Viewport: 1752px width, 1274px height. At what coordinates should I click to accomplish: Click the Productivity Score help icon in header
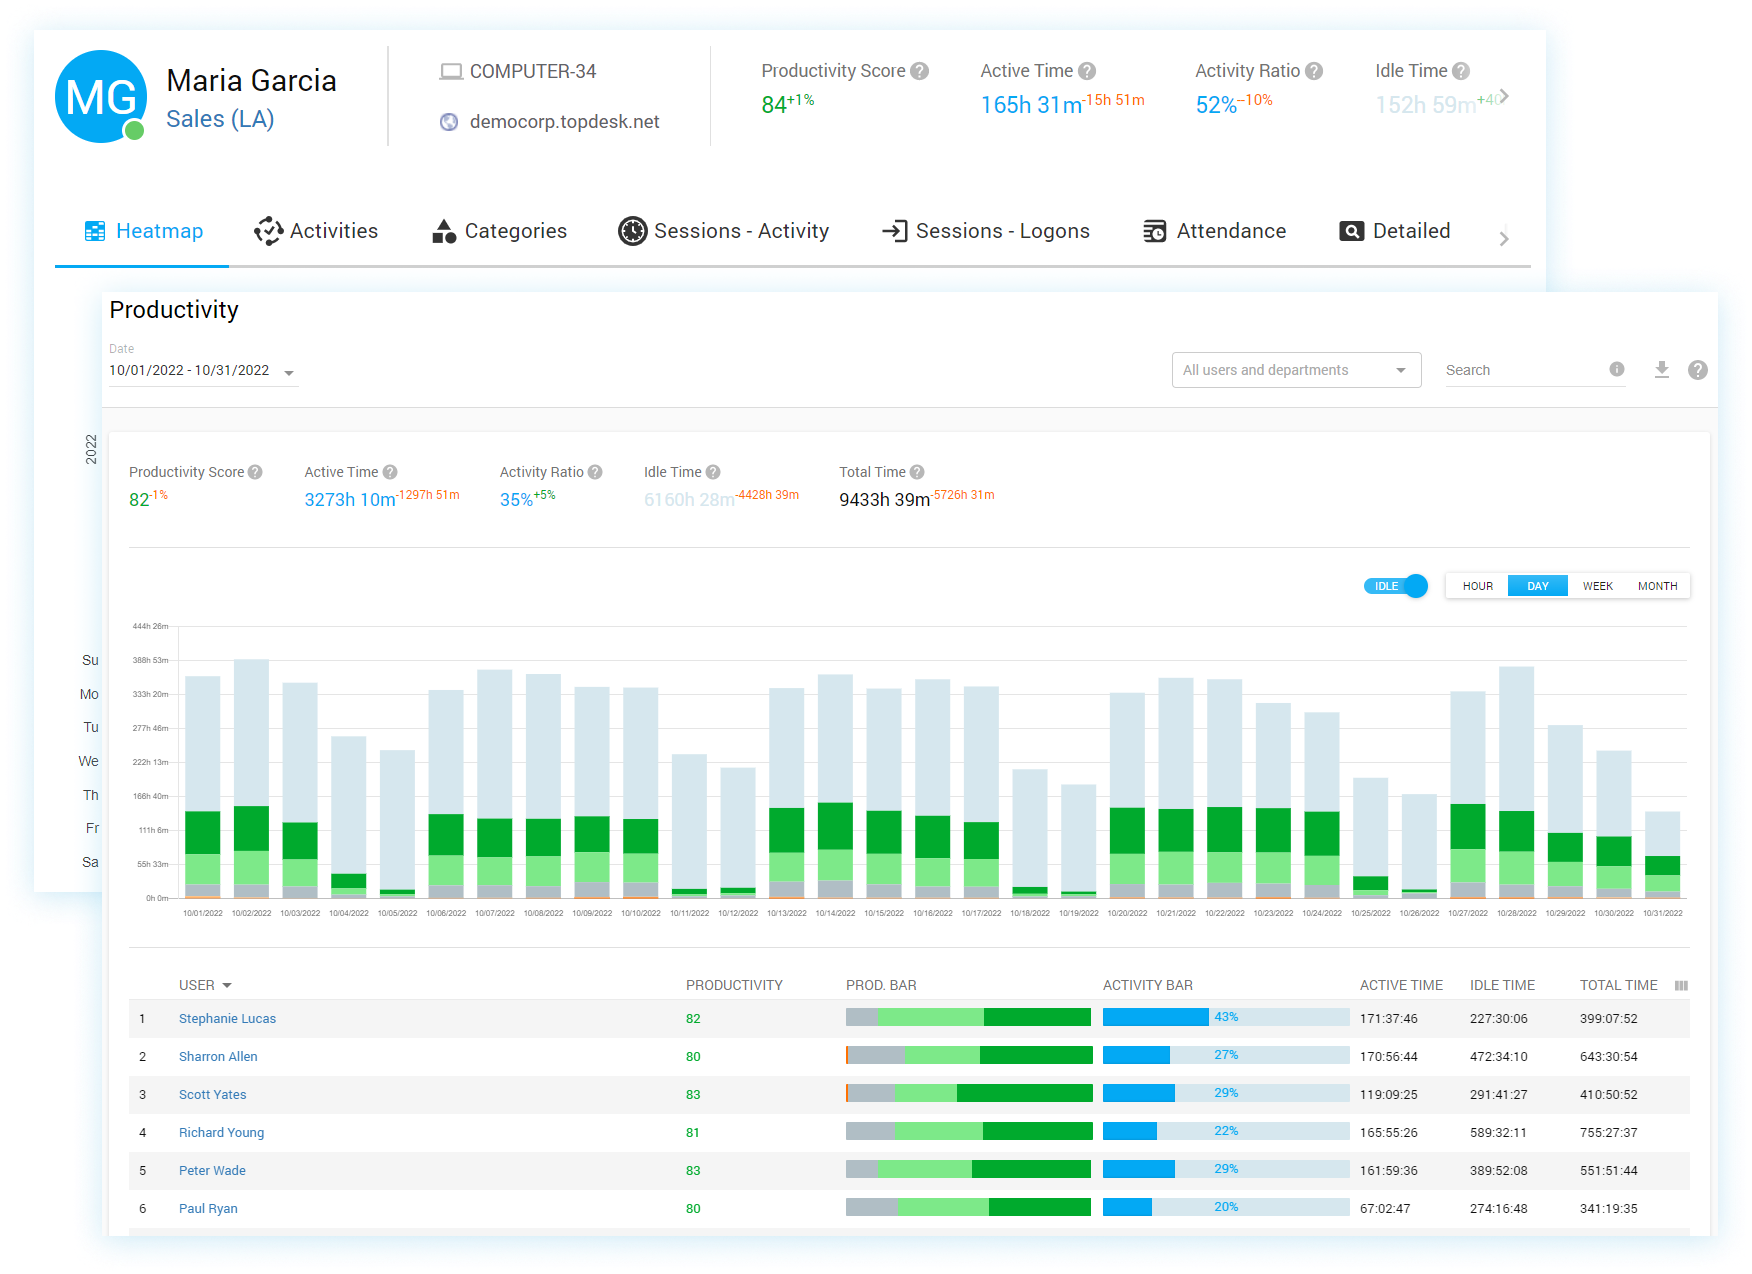click(920, 71)
